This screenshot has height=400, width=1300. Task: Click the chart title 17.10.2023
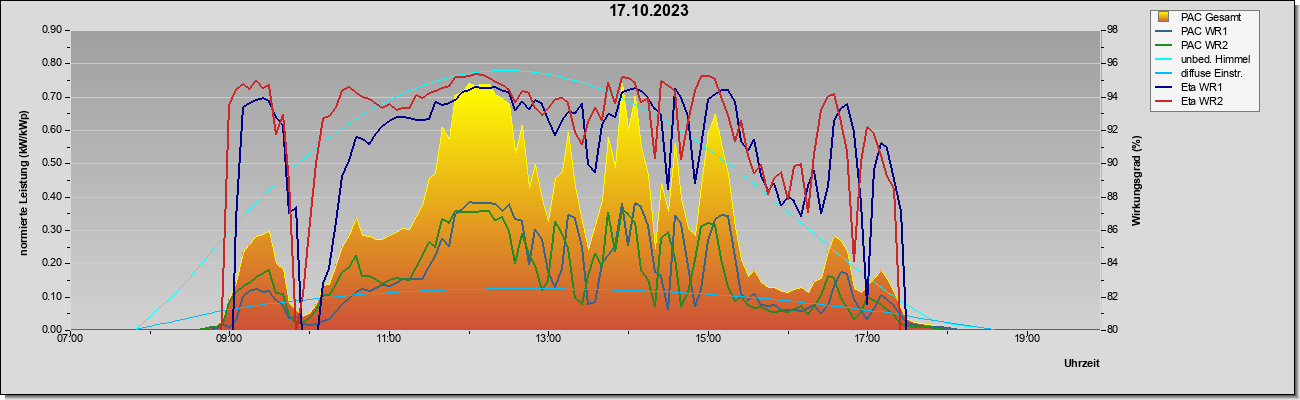[649, 12]
